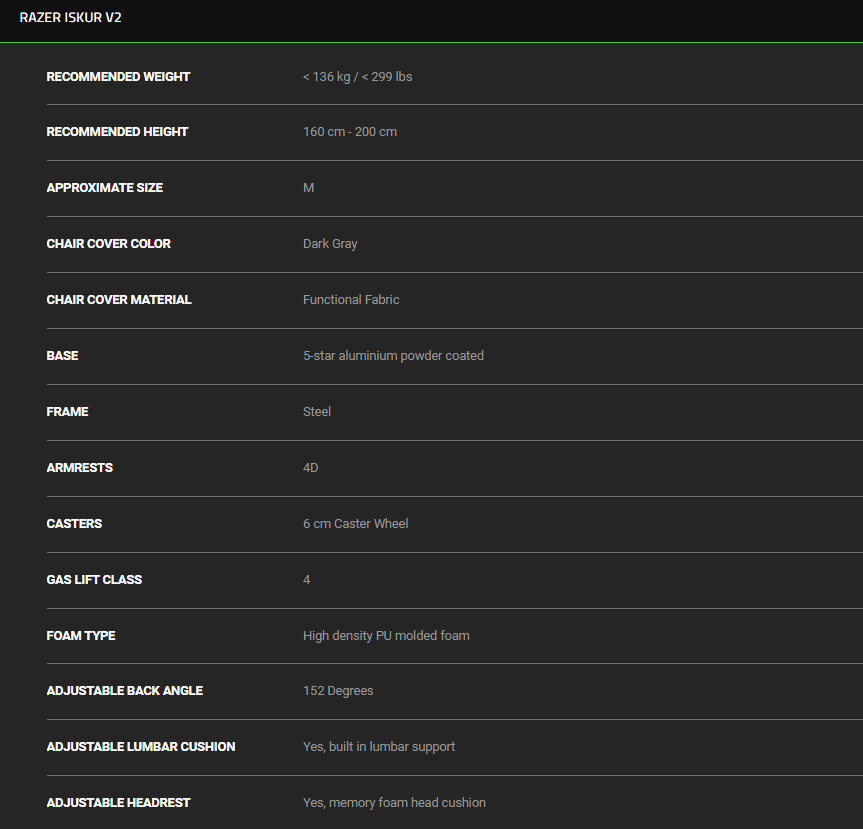
Task: Click the 'Steel' frame value
Action: [x=317, y=412]
